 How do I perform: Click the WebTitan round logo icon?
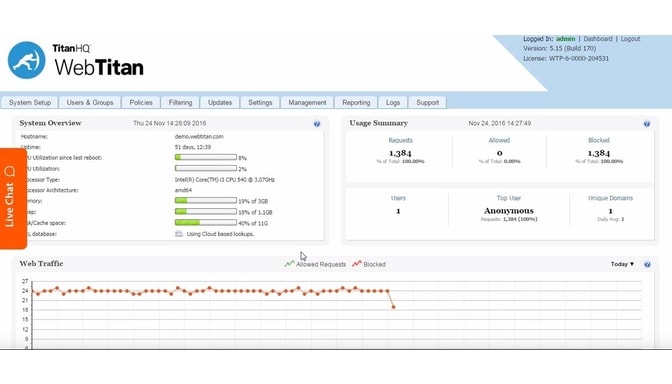coord(27,60)
